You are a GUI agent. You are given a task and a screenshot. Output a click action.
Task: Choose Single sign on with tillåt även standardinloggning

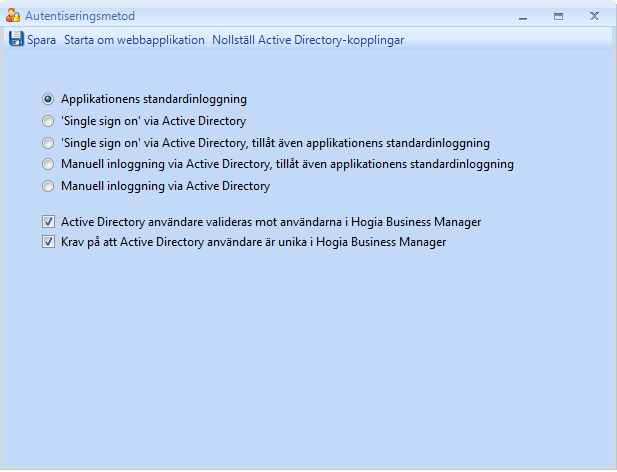(48, 143)
